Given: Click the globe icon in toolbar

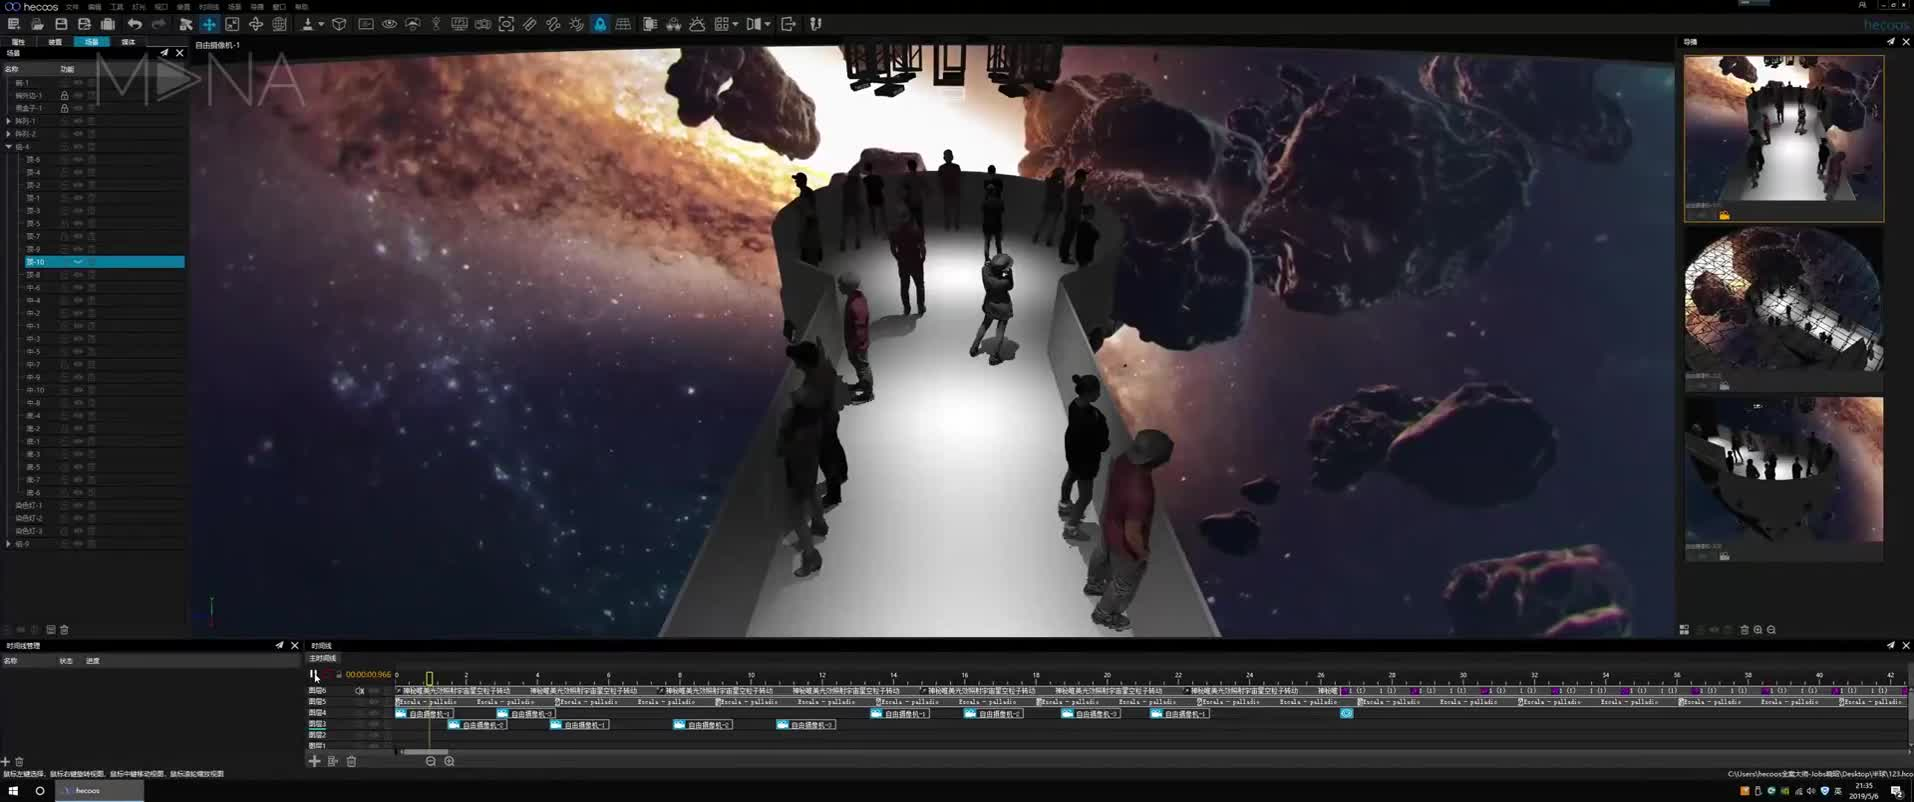Looking at the screenshot, I should coord(280,24).
